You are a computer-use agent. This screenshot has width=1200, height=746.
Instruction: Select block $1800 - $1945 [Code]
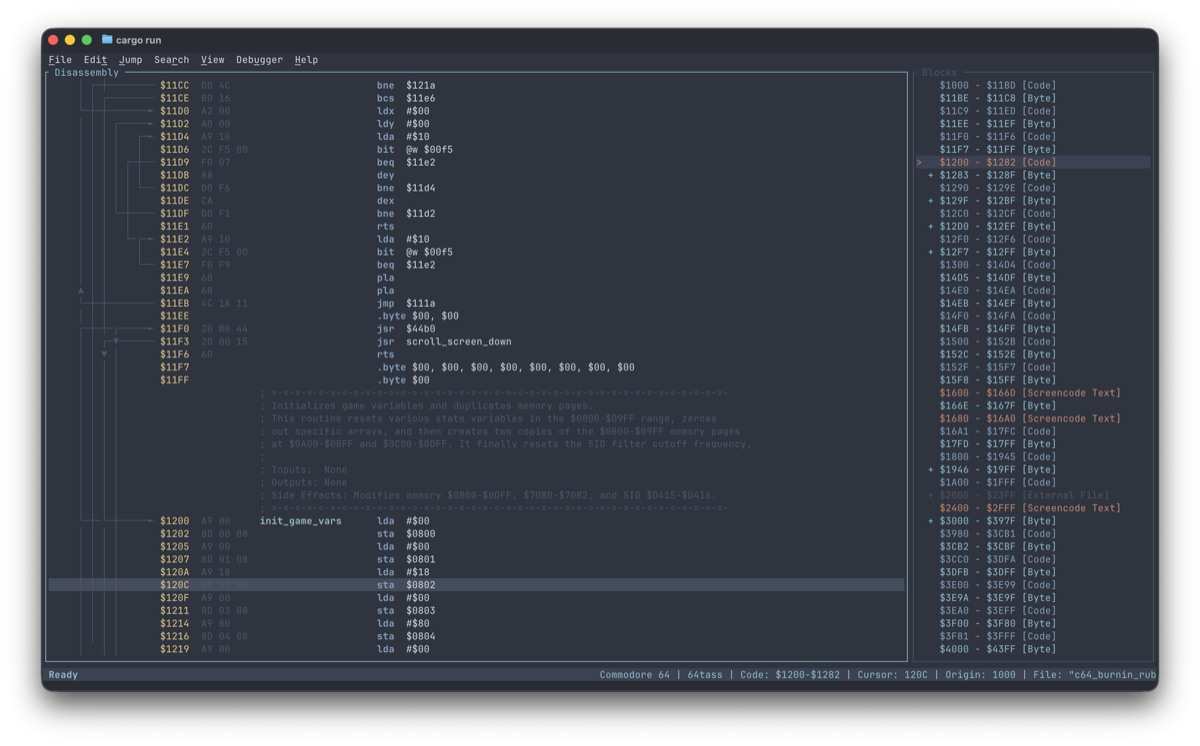997,457
